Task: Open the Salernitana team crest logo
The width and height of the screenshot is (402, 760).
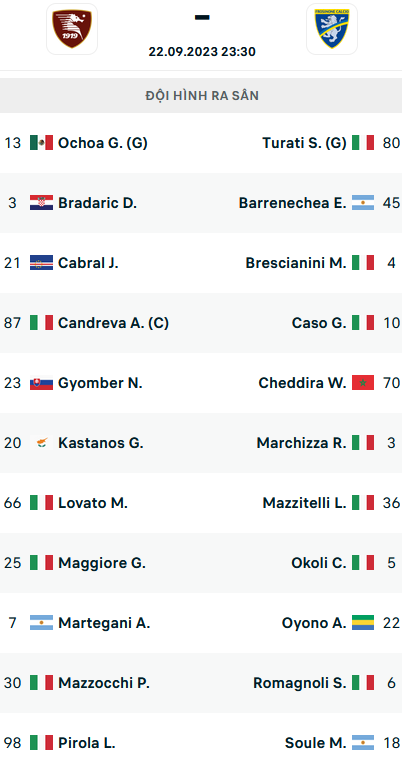Action: (72, 29)
